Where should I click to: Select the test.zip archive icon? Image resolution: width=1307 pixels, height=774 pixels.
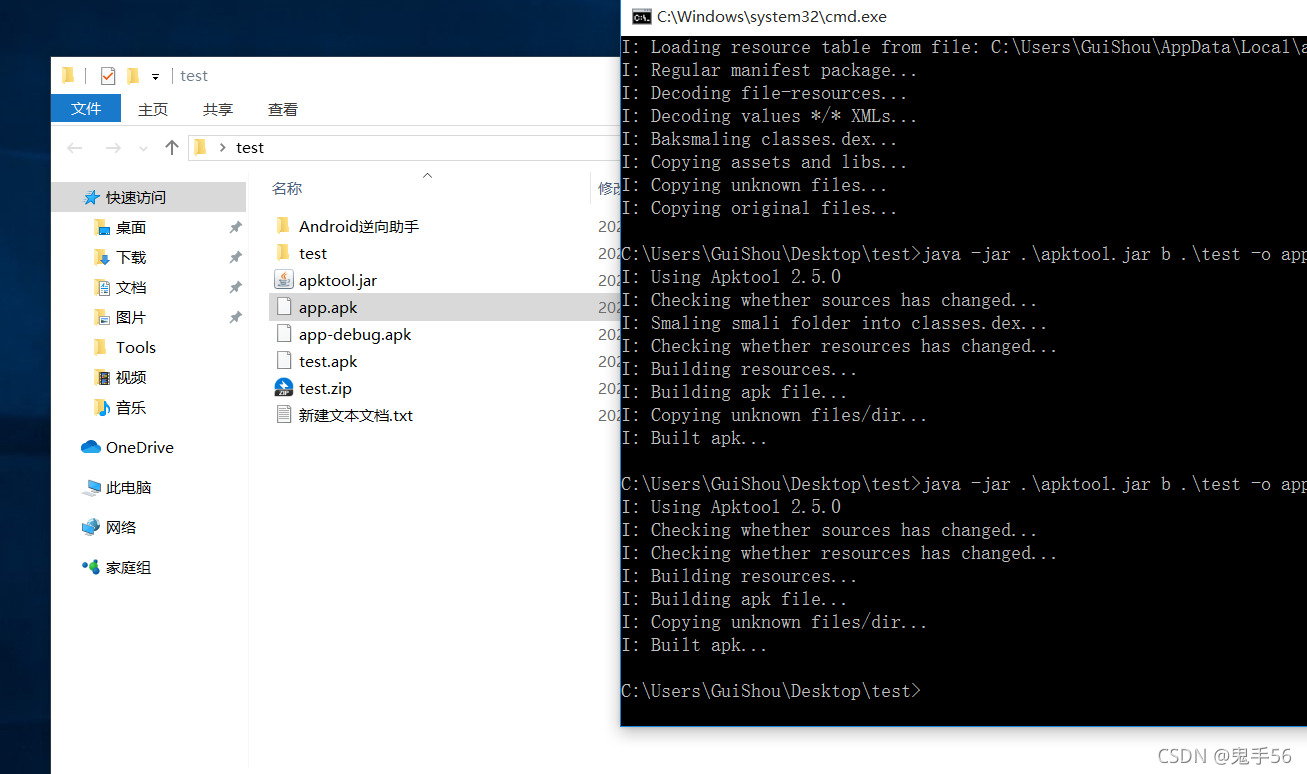coord(283,388)
